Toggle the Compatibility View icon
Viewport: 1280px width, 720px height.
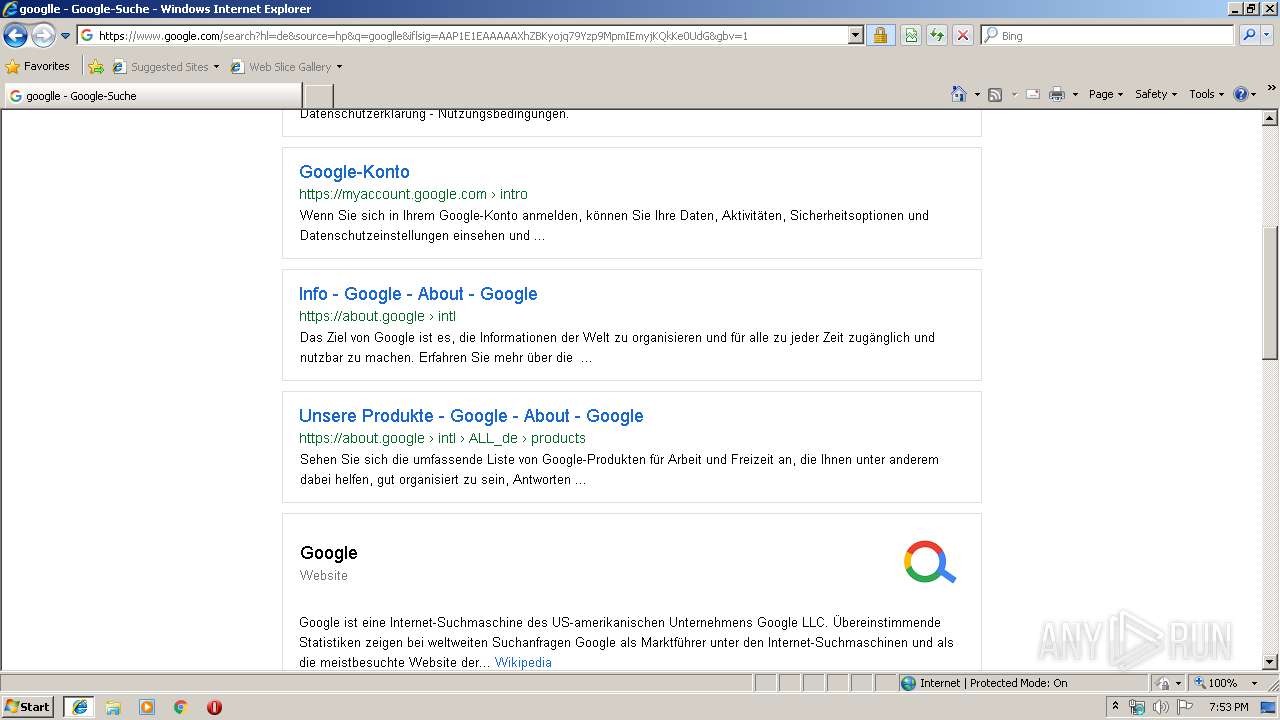point(911,35)
